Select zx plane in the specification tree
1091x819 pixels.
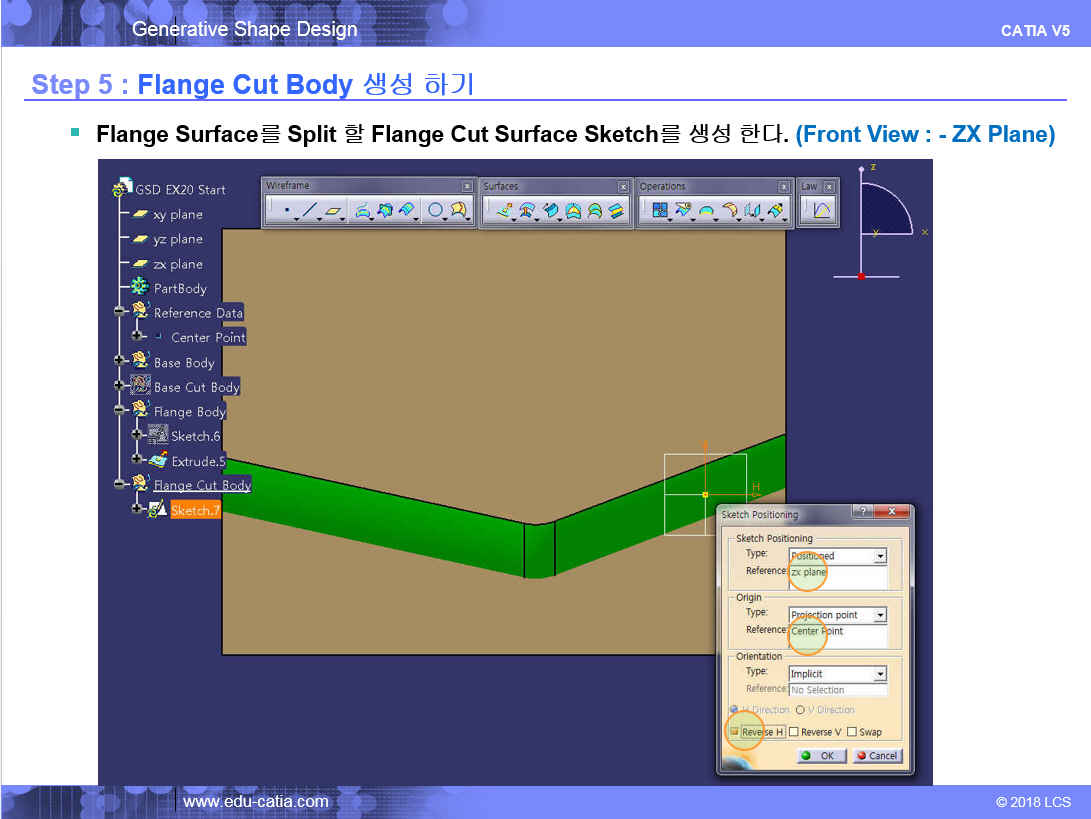177,264
